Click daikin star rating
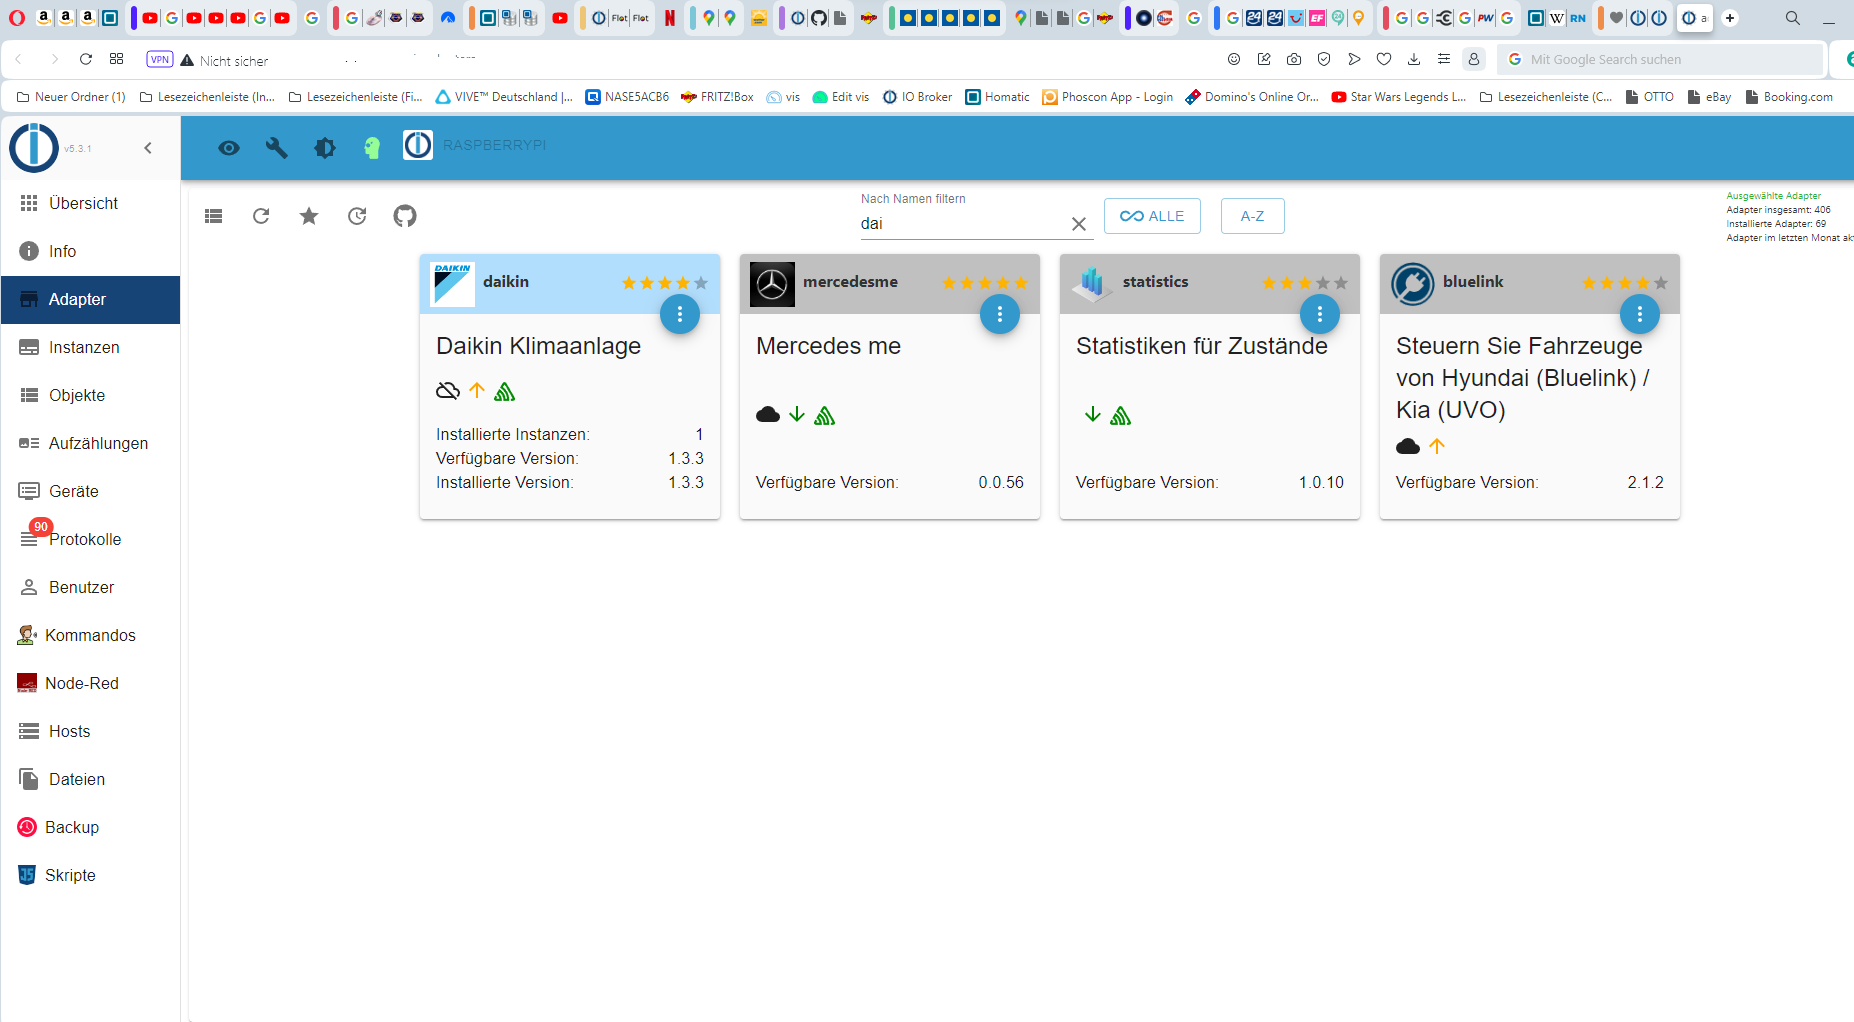Screen dimensions: 1854x1022 point(665,283)
